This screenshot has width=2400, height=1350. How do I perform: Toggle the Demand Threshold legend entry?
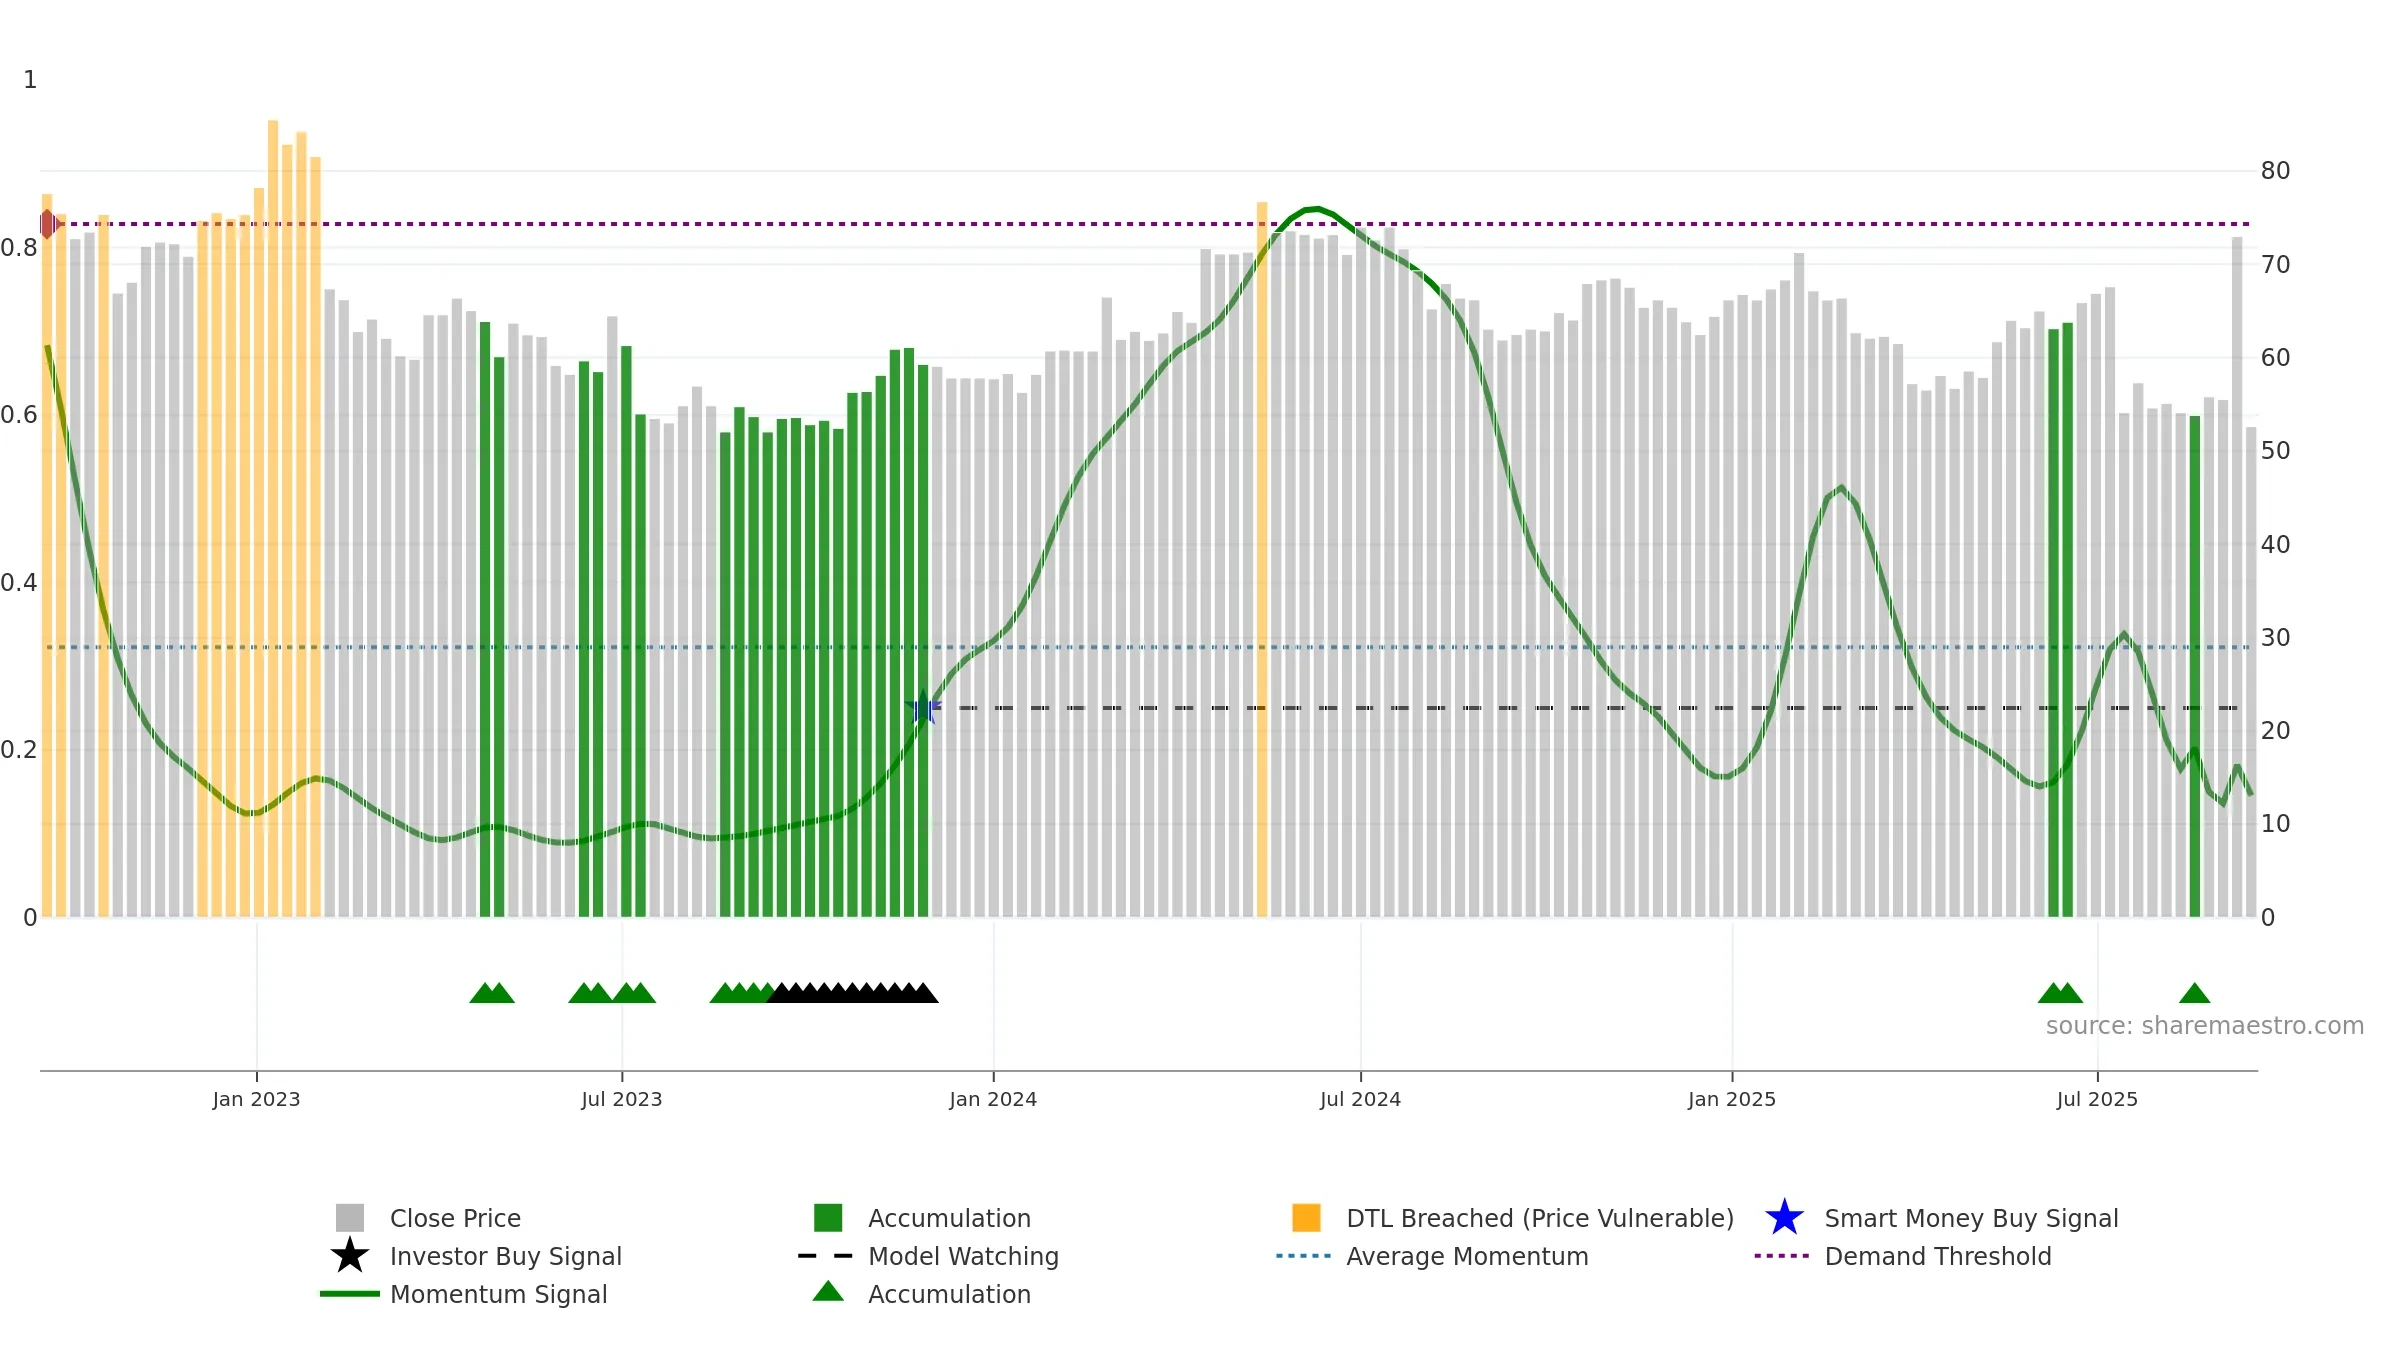point(1937,1256)
